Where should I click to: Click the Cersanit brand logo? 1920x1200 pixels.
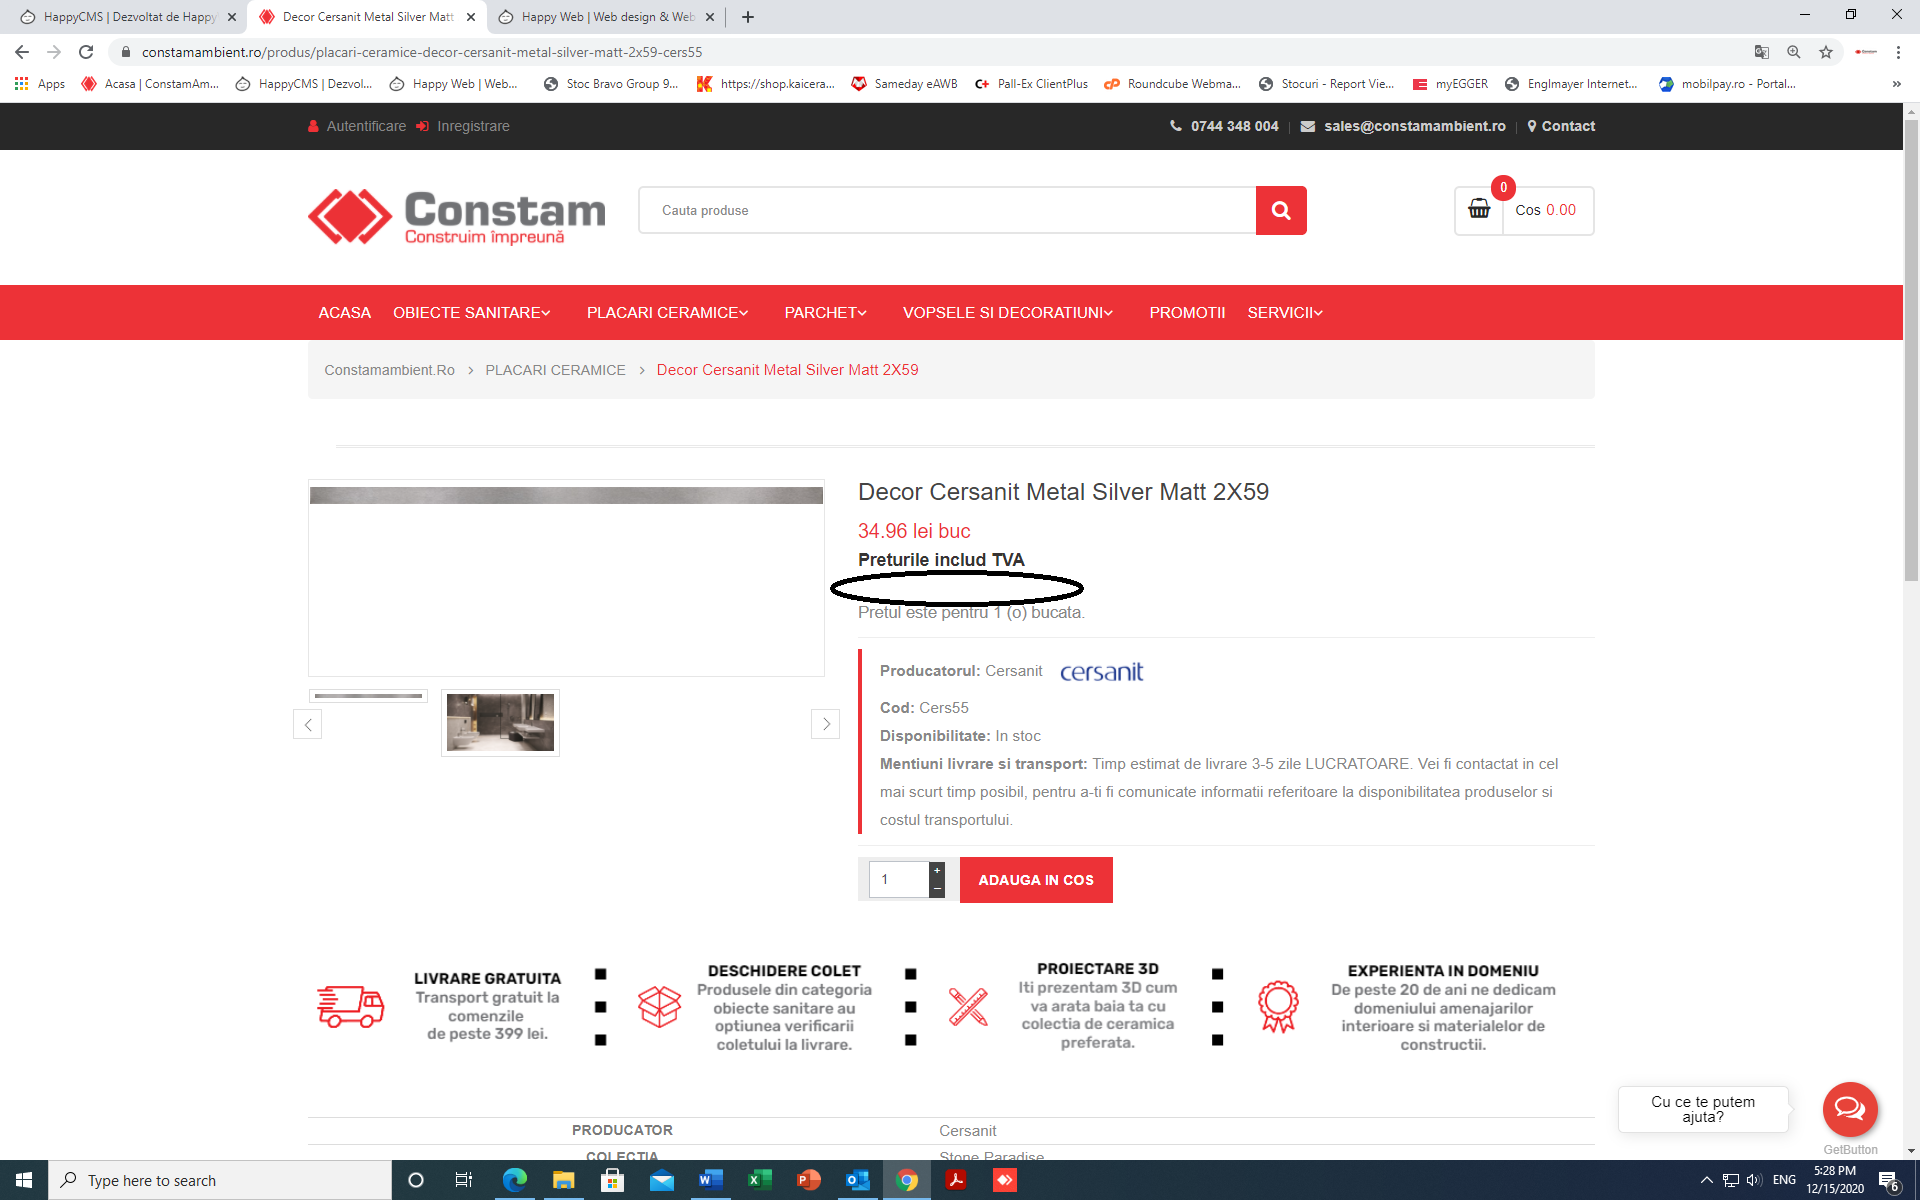coord(1101,672)
